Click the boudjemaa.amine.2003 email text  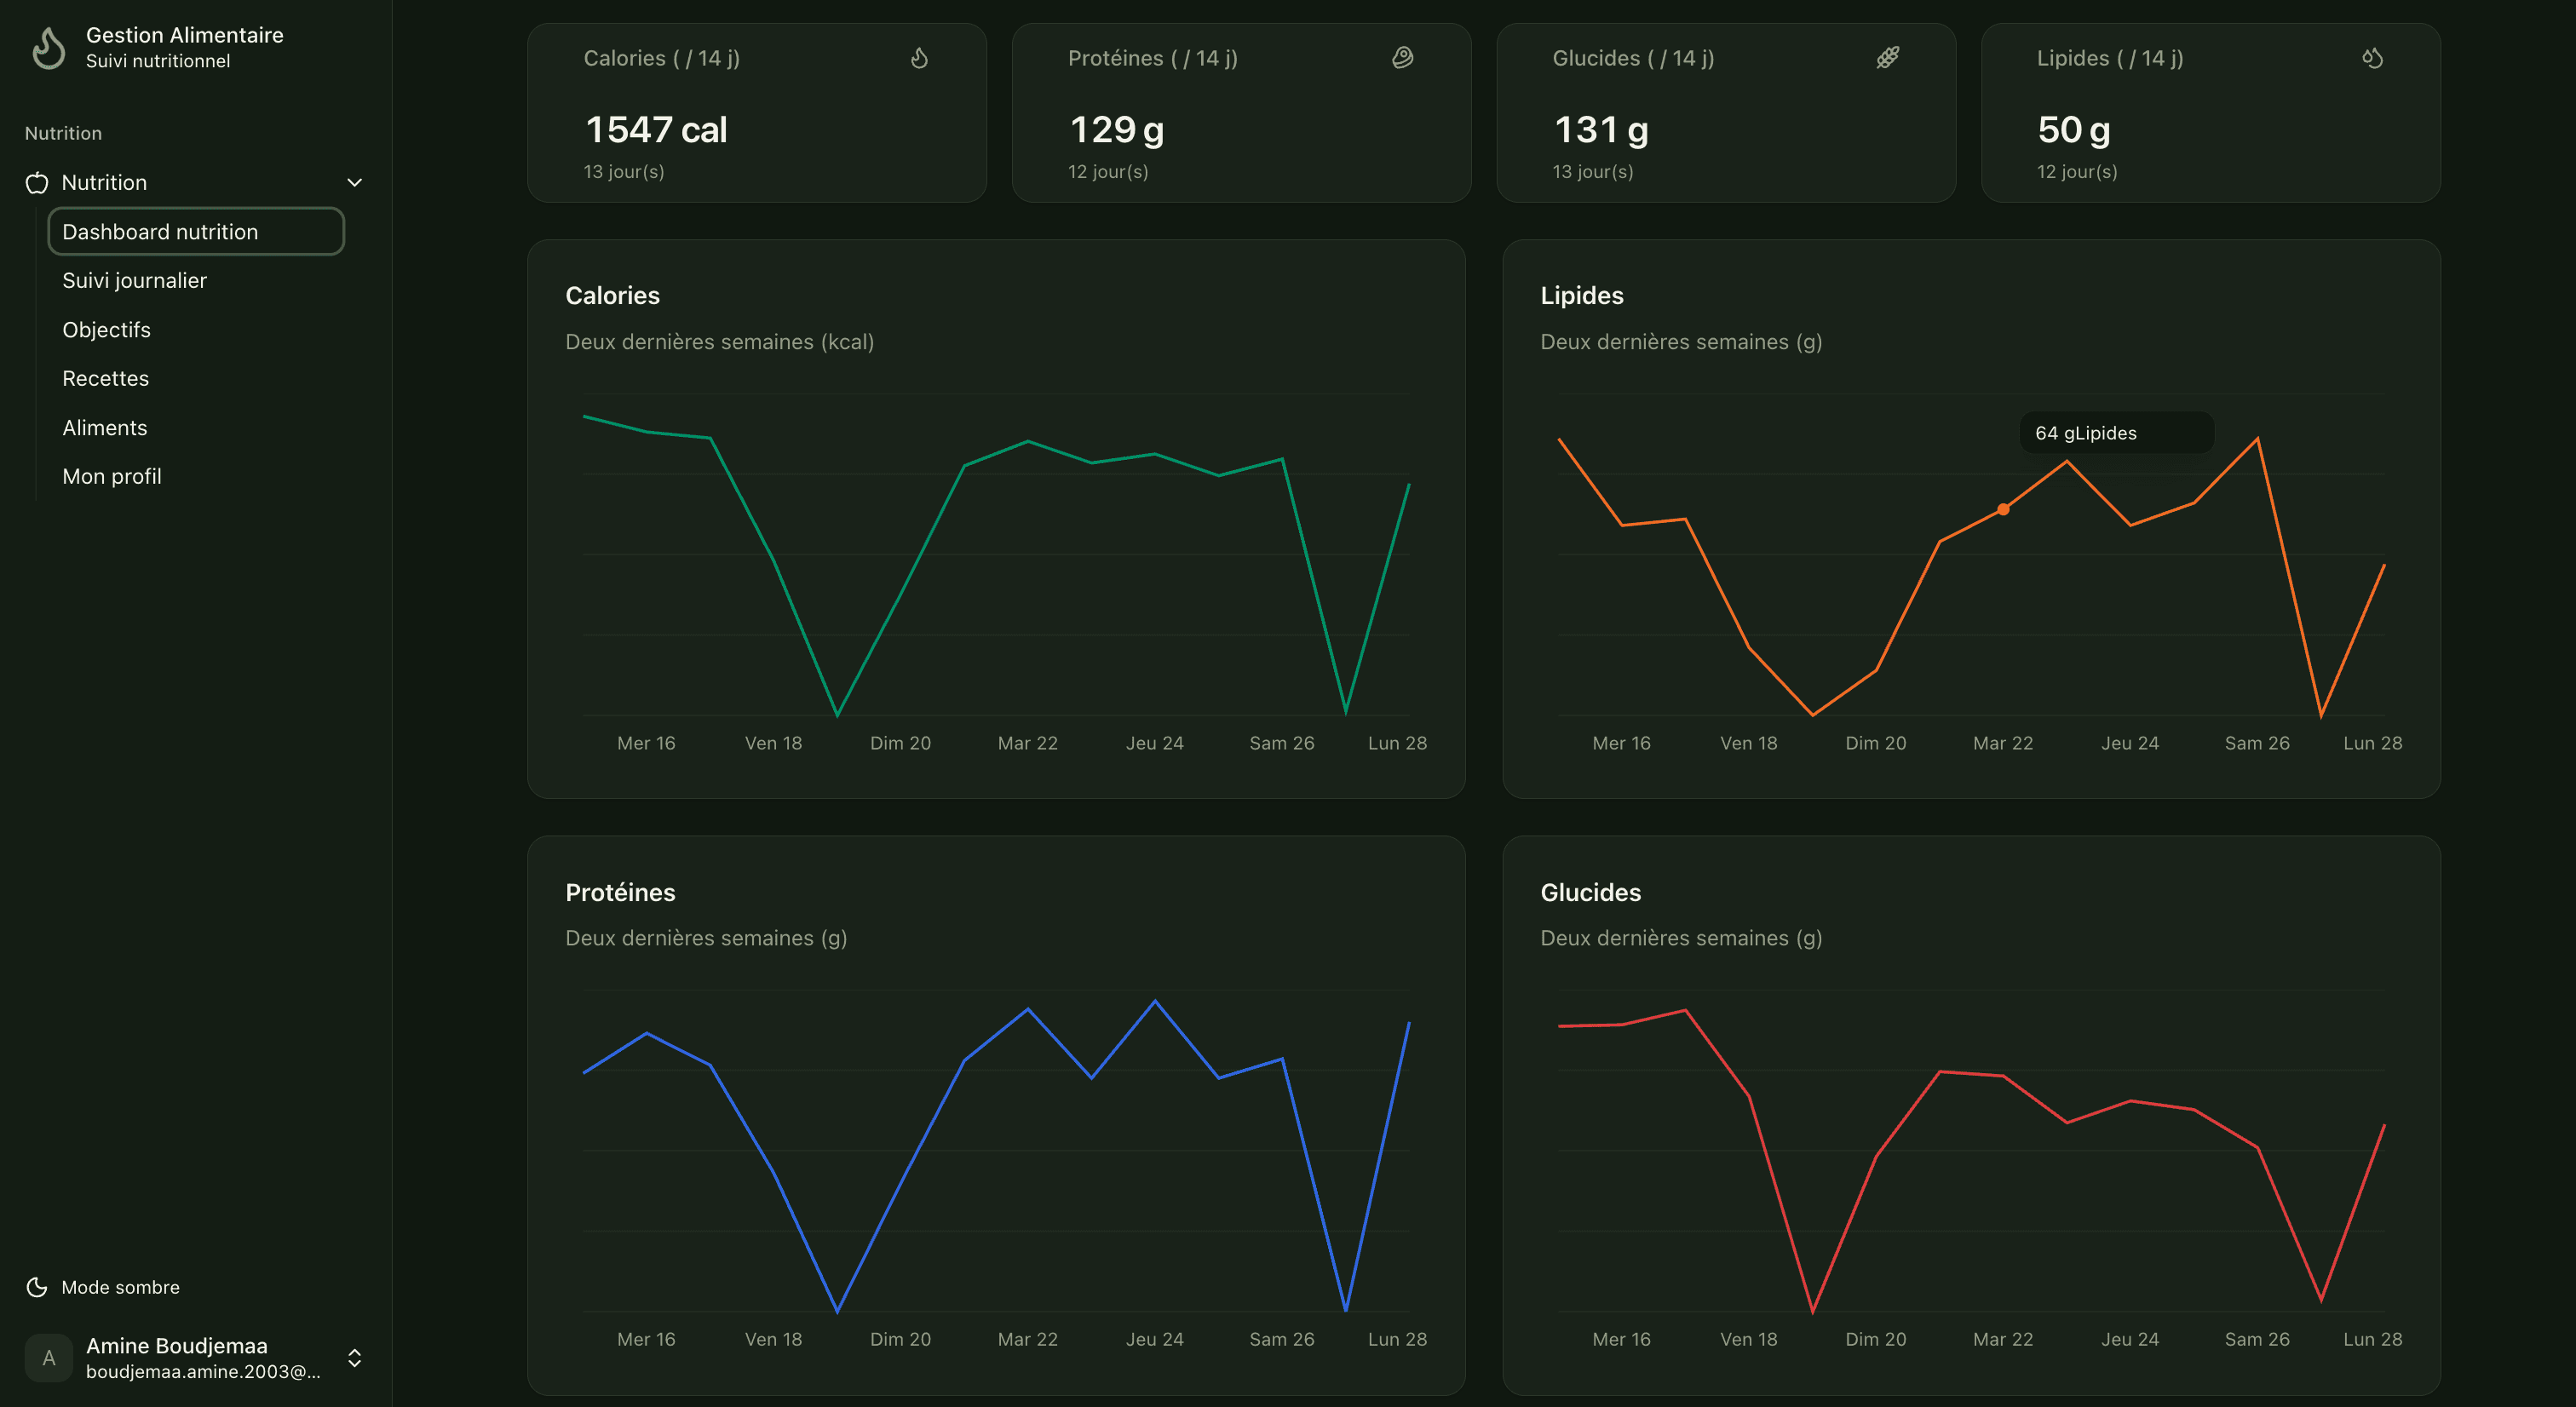pyautogui.click(x=203, y=1372)
